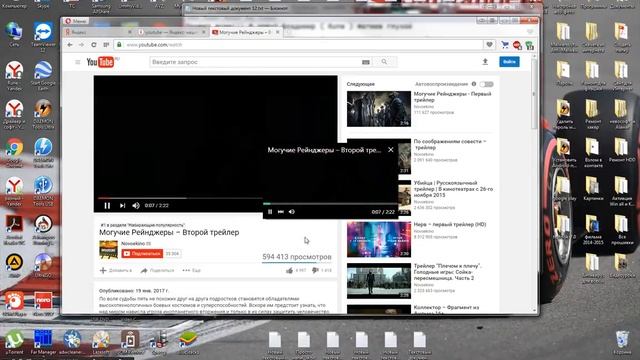Click the red Подписаться subscribe button

point(142,254)
